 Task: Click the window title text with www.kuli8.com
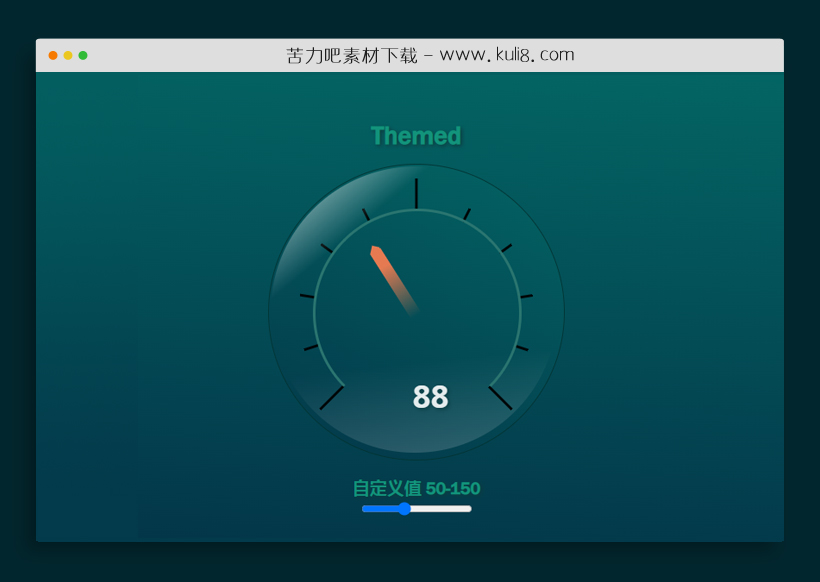tap(430, 55)
